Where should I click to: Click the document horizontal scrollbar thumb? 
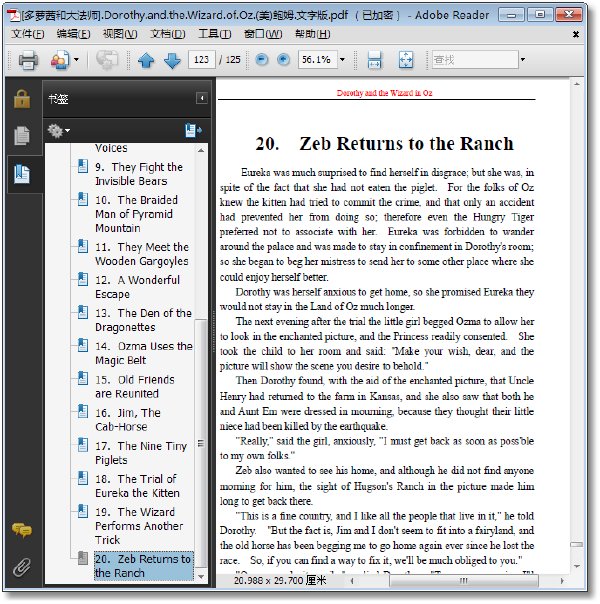coord(464,581)
